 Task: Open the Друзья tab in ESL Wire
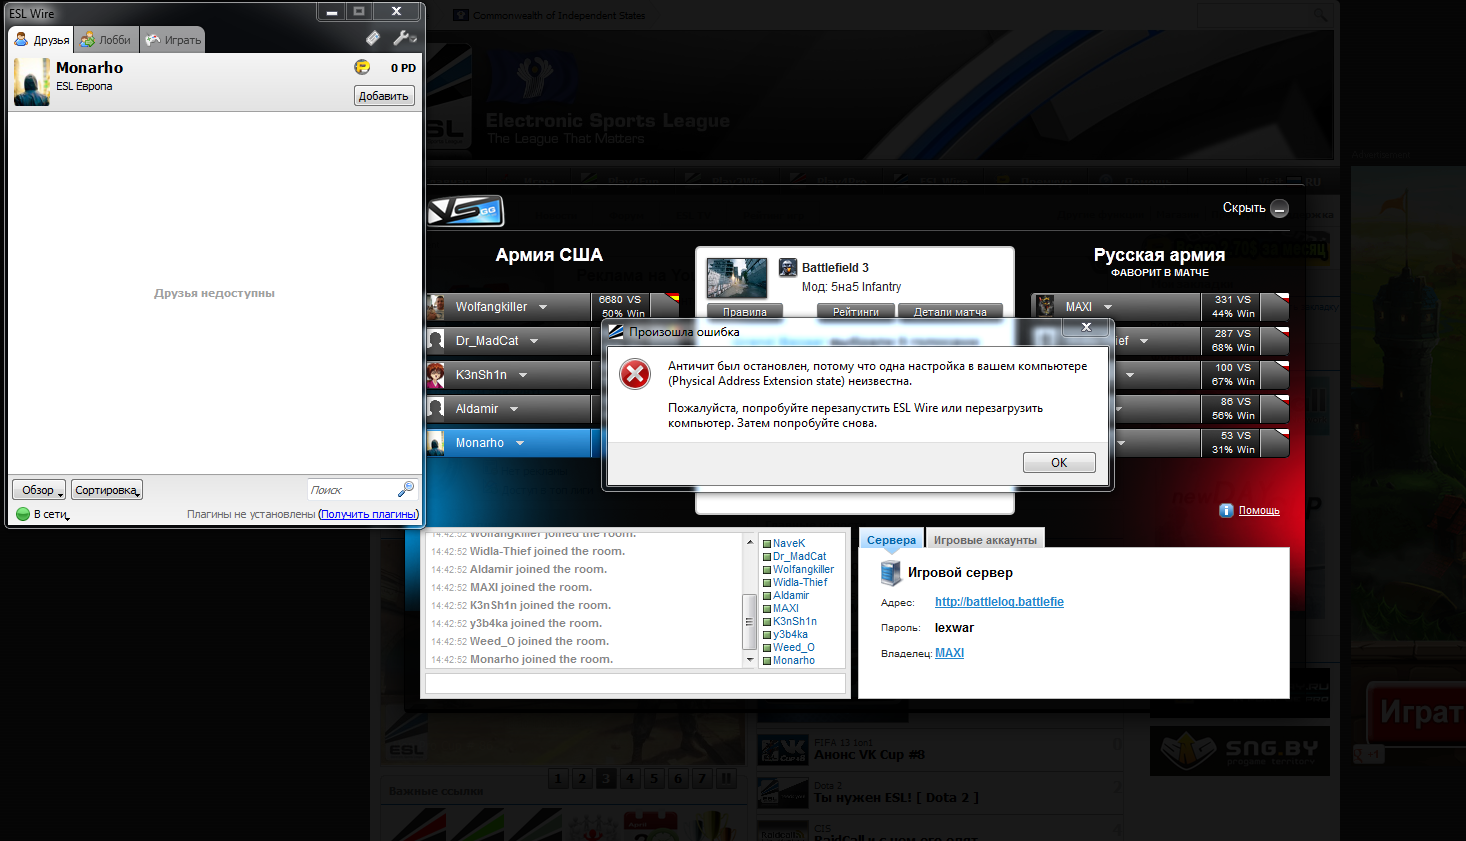point(42,40)
